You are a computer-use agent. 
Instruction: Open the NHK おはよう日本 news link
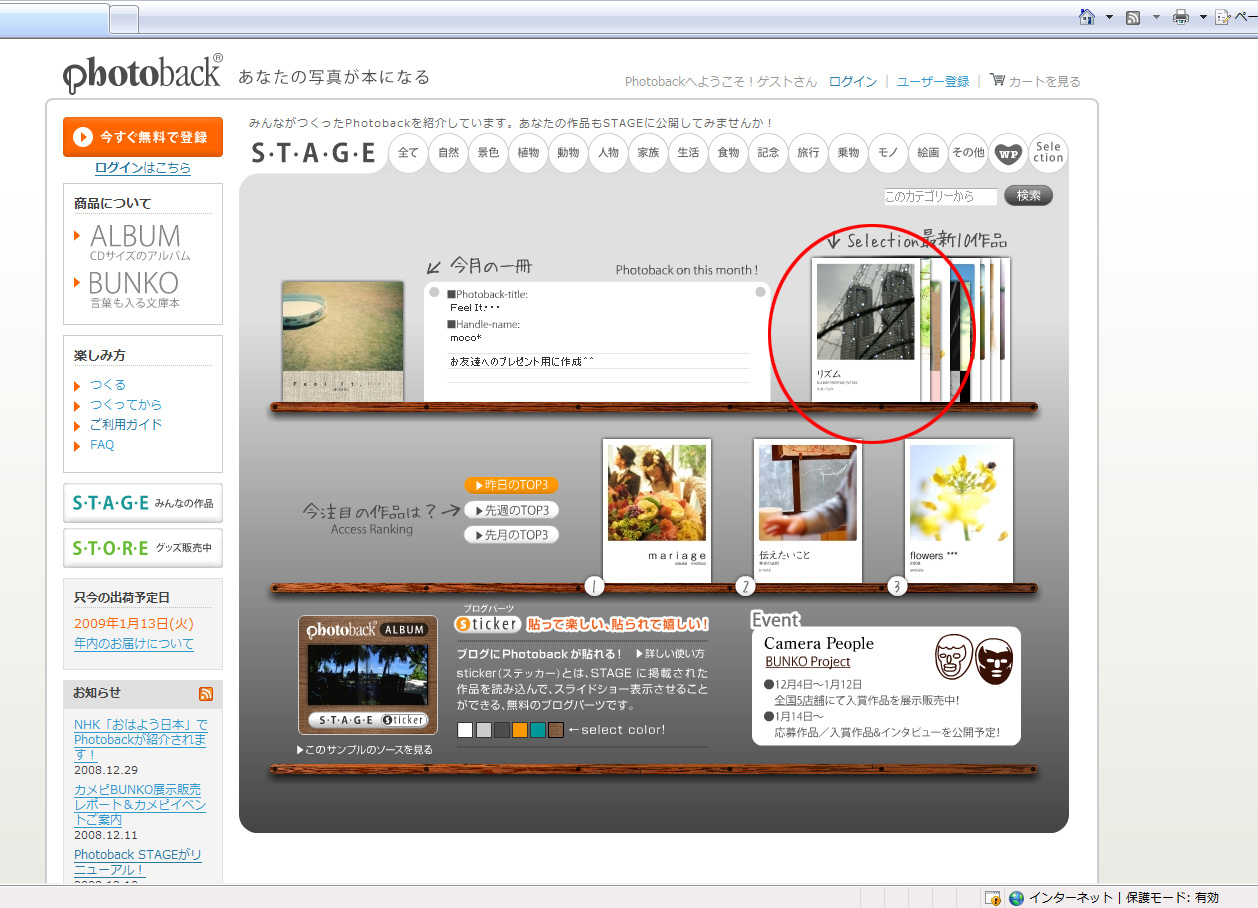141,739
